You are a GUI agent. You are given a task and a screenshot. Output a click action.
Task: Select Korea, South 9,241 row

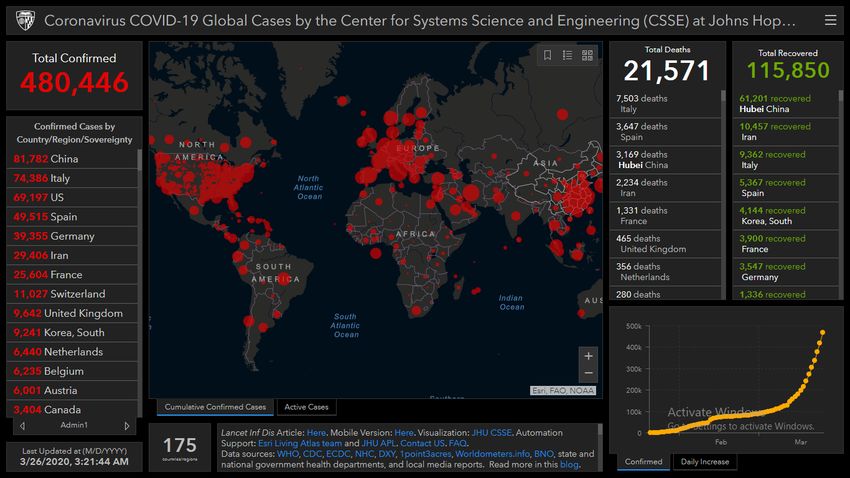(x=72, y=333)
